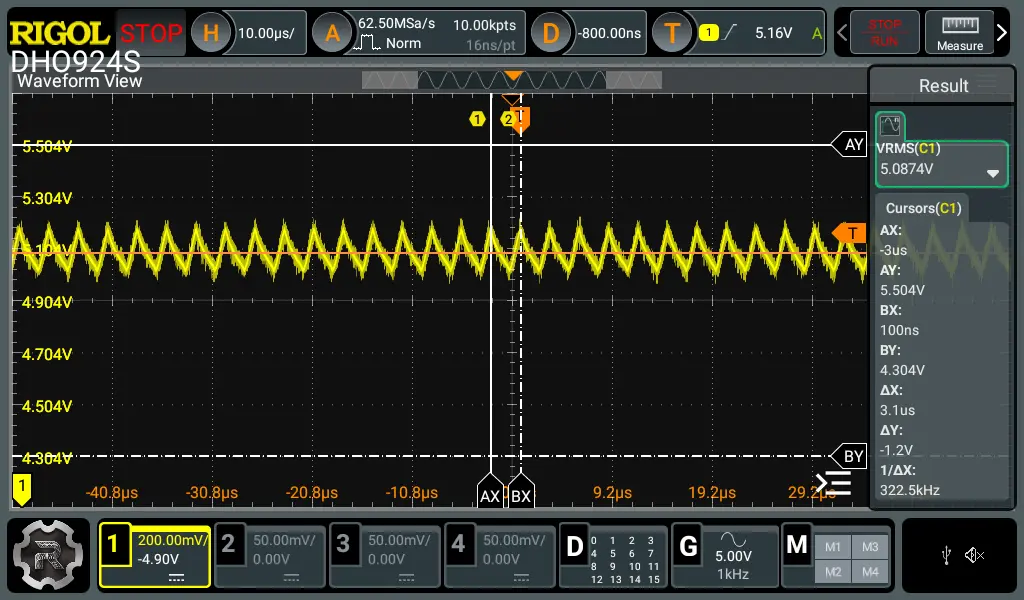
Task: Toggle math channel M4
Action: click(x=870, y=572)
